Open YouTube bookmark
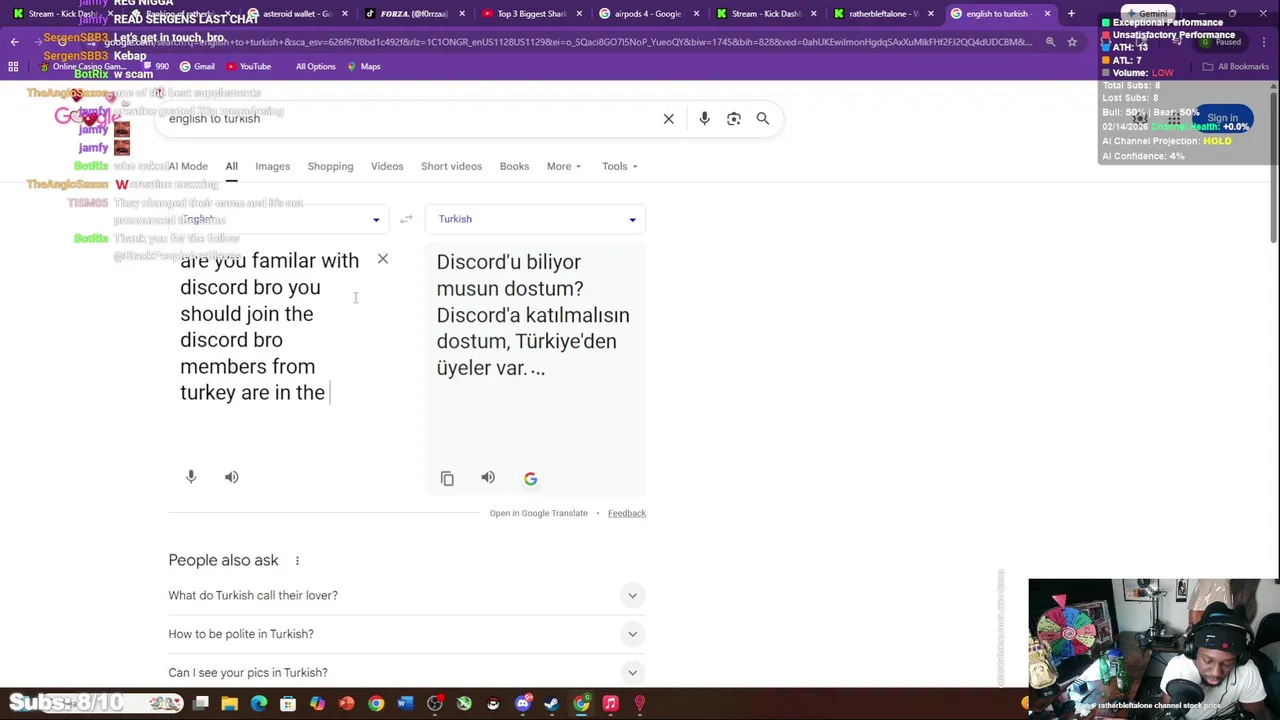 [x=248, y=66]
